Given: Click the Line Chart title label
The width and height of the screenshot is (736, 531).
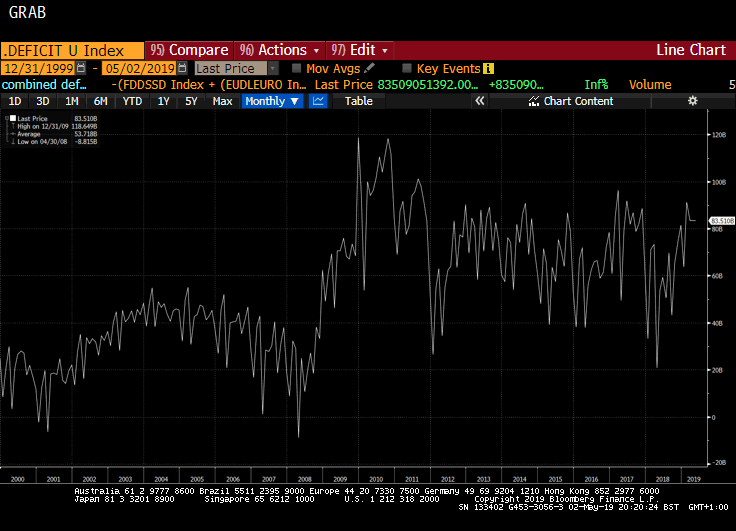Looking at the screenshot, I should pos(691,50).
